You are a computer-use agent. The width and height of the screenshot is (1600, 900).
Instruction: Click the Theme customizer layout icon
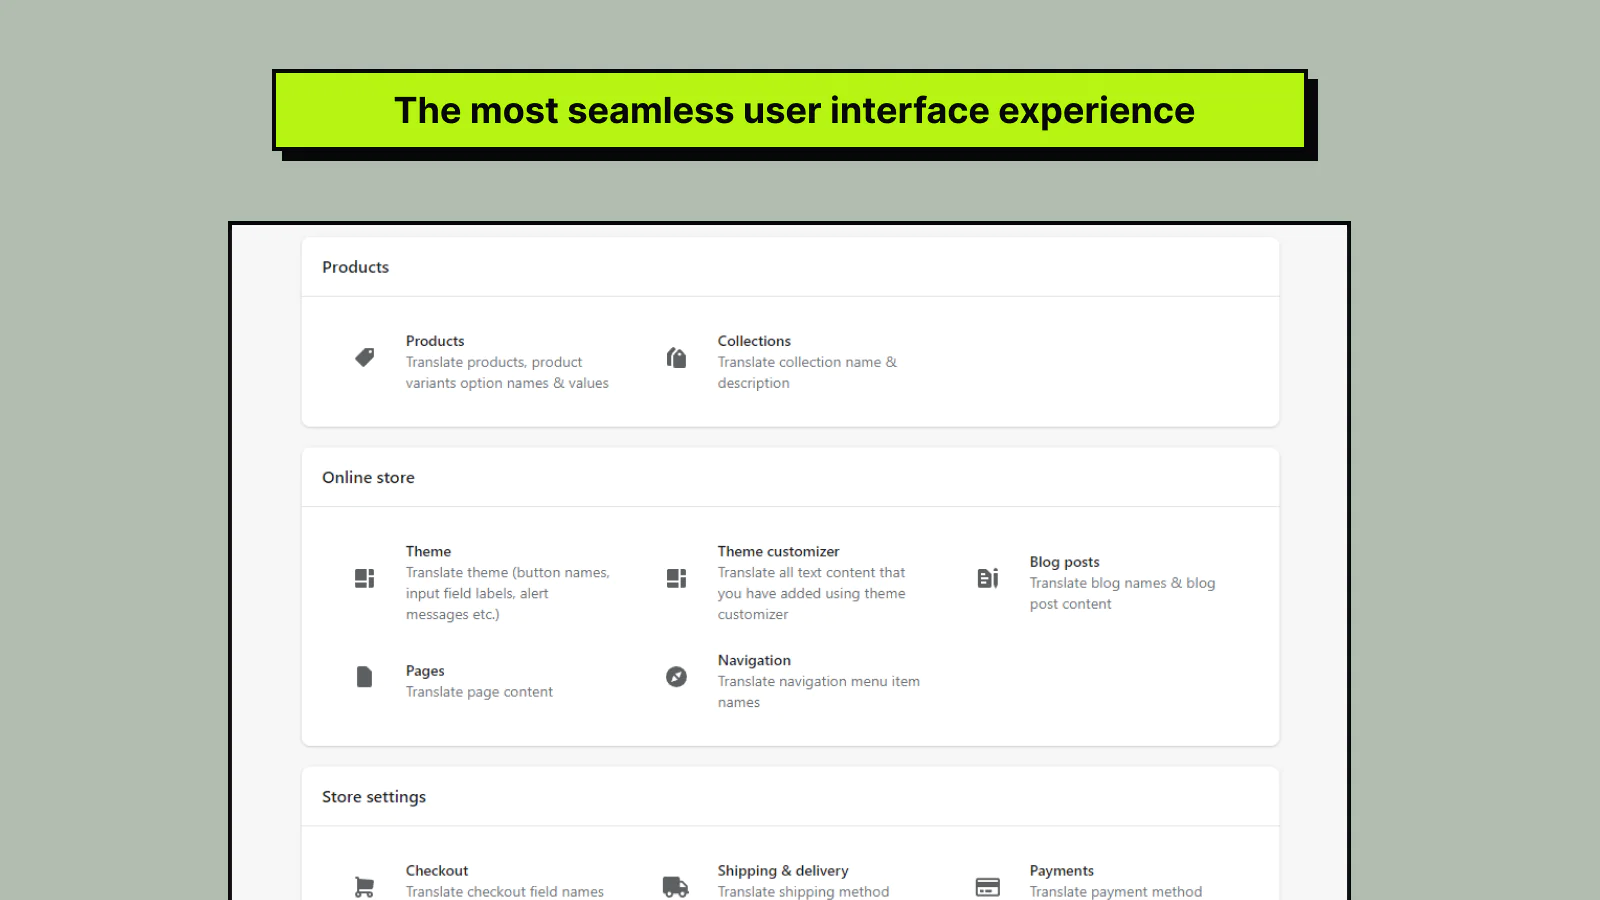677,578
